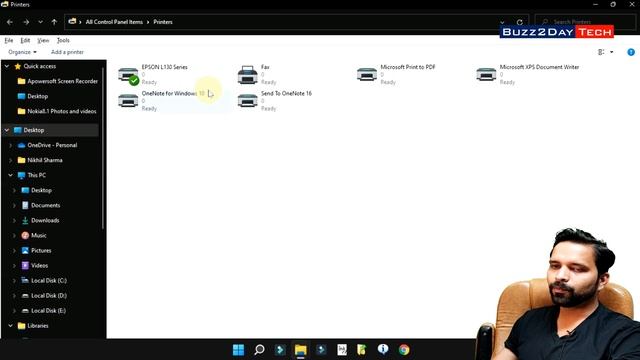Open the Recent locations dropdown arrow
The width and height of the screenshot is (640, 360).
coord(40,22)
